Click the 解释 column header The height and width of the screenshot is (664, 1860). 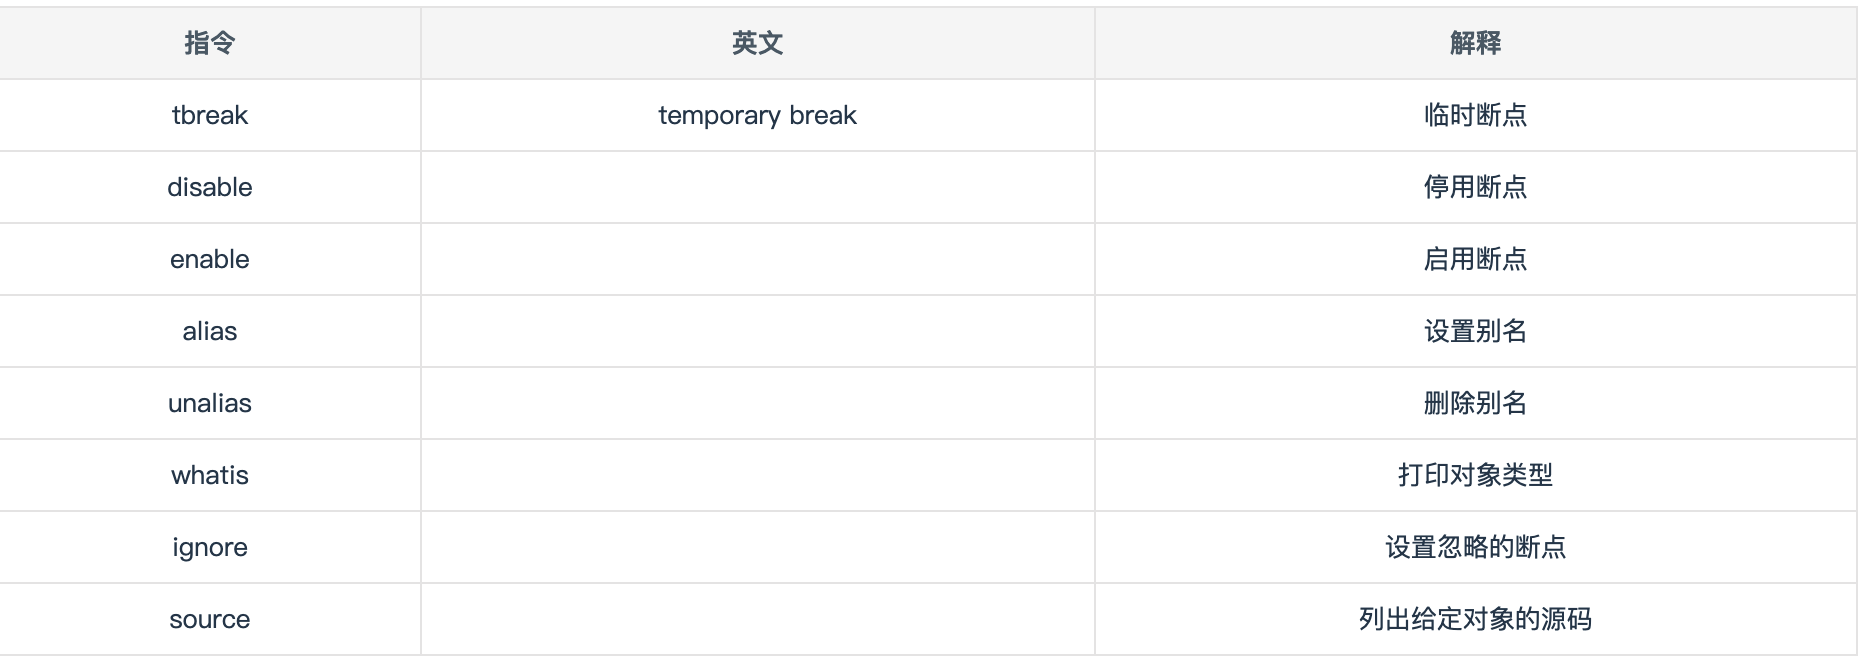click(x=1475, y=43)
